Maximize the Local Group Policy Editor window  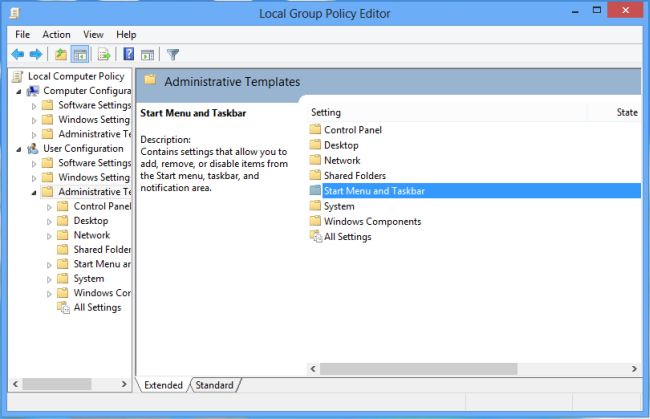point(597,10)
